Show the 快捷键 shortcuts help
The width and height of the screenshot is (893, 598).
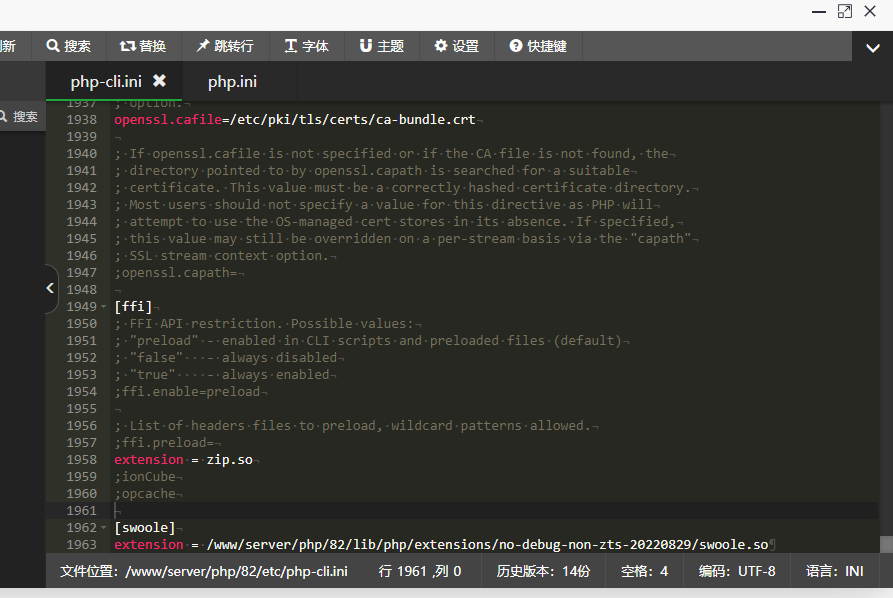point(538,46)
